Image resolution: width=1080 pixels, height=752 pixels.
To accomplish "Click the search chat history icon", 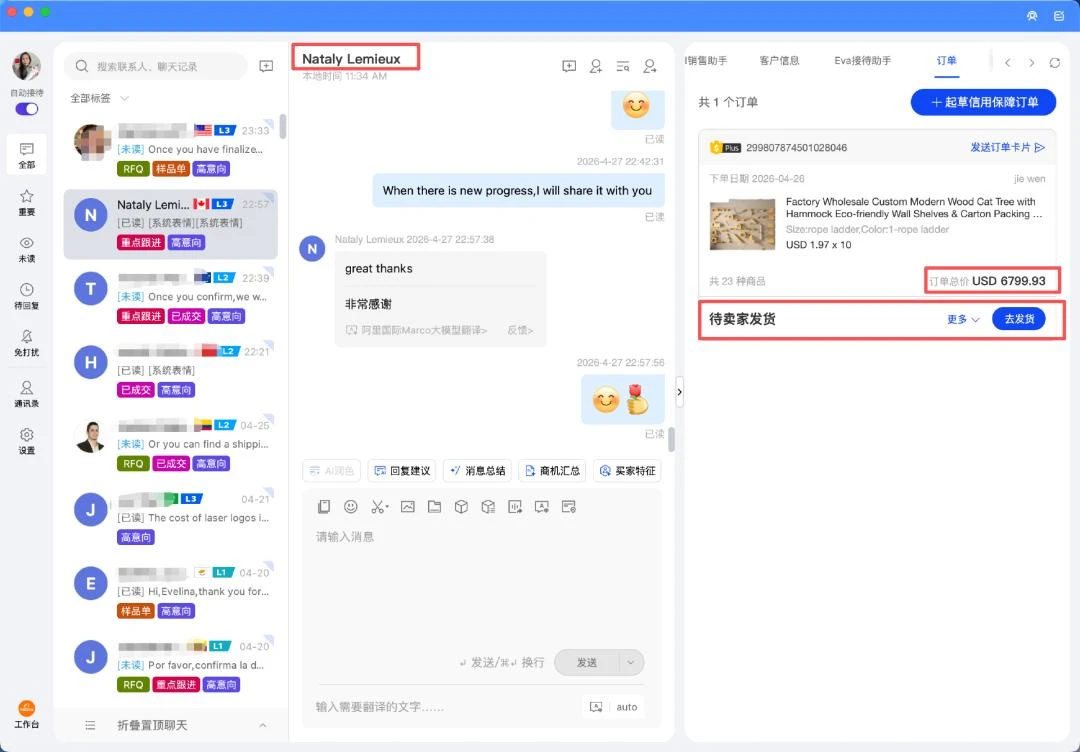I will pos(623,66).
